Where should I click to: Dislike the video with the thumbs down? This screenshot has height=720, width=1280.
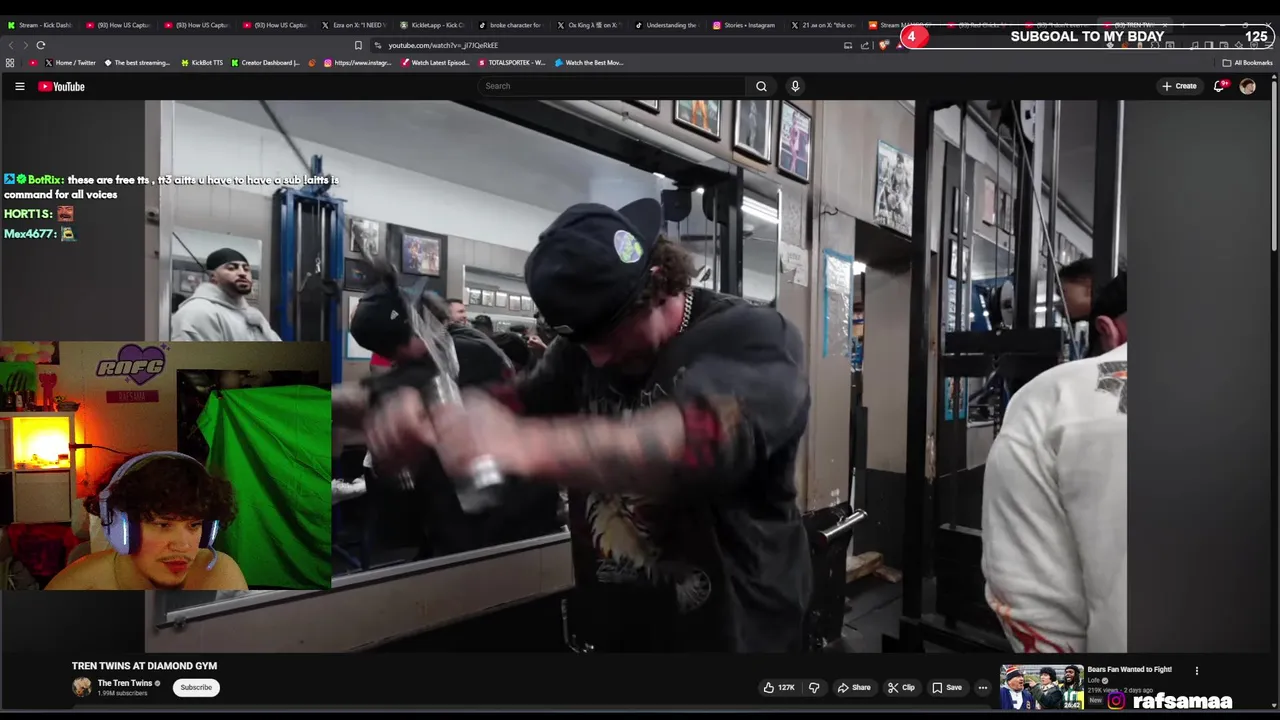(814, 687)
